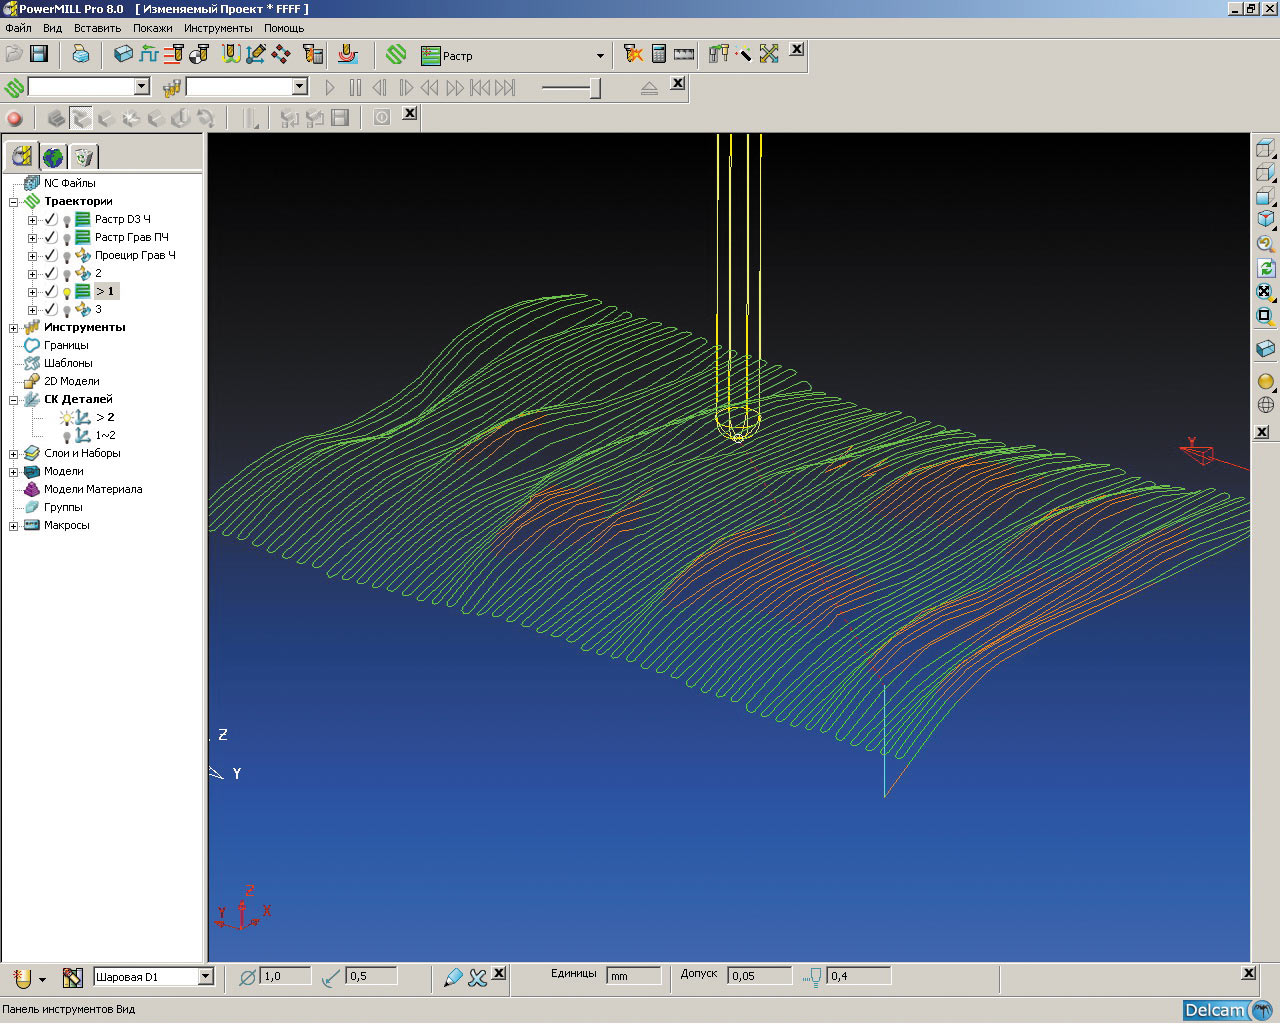Open the recycle bin tab in explorer
Screen dimensions: 1280x1024
click(84, 156)
